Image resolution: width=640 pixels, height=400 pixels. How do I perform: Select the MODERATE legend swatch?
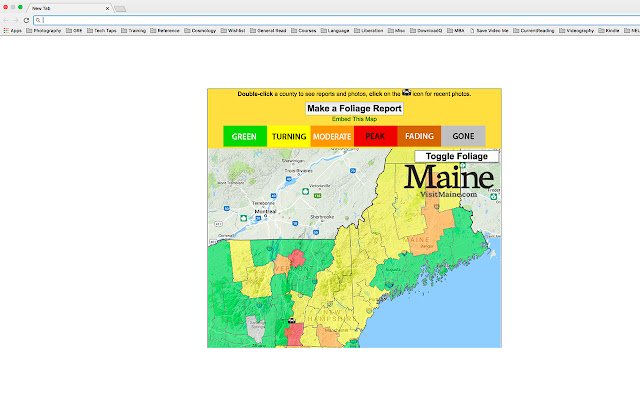(332, 136)
